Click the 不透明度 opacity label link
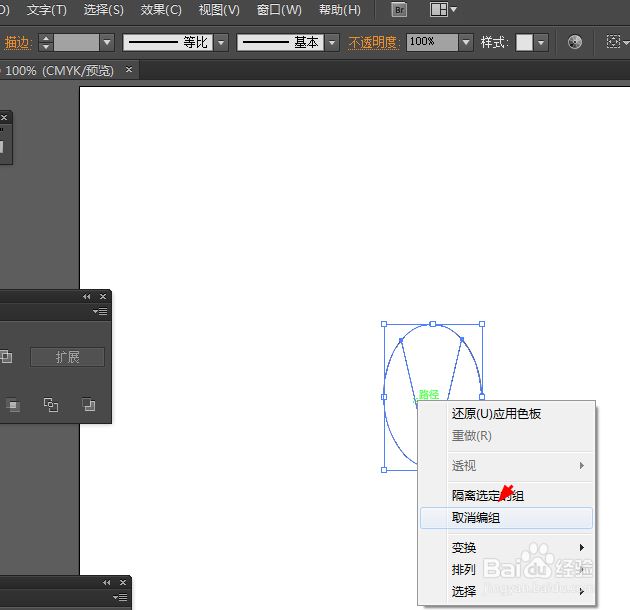The height and width of the screenshot is (610, 630). click(374, 42)
